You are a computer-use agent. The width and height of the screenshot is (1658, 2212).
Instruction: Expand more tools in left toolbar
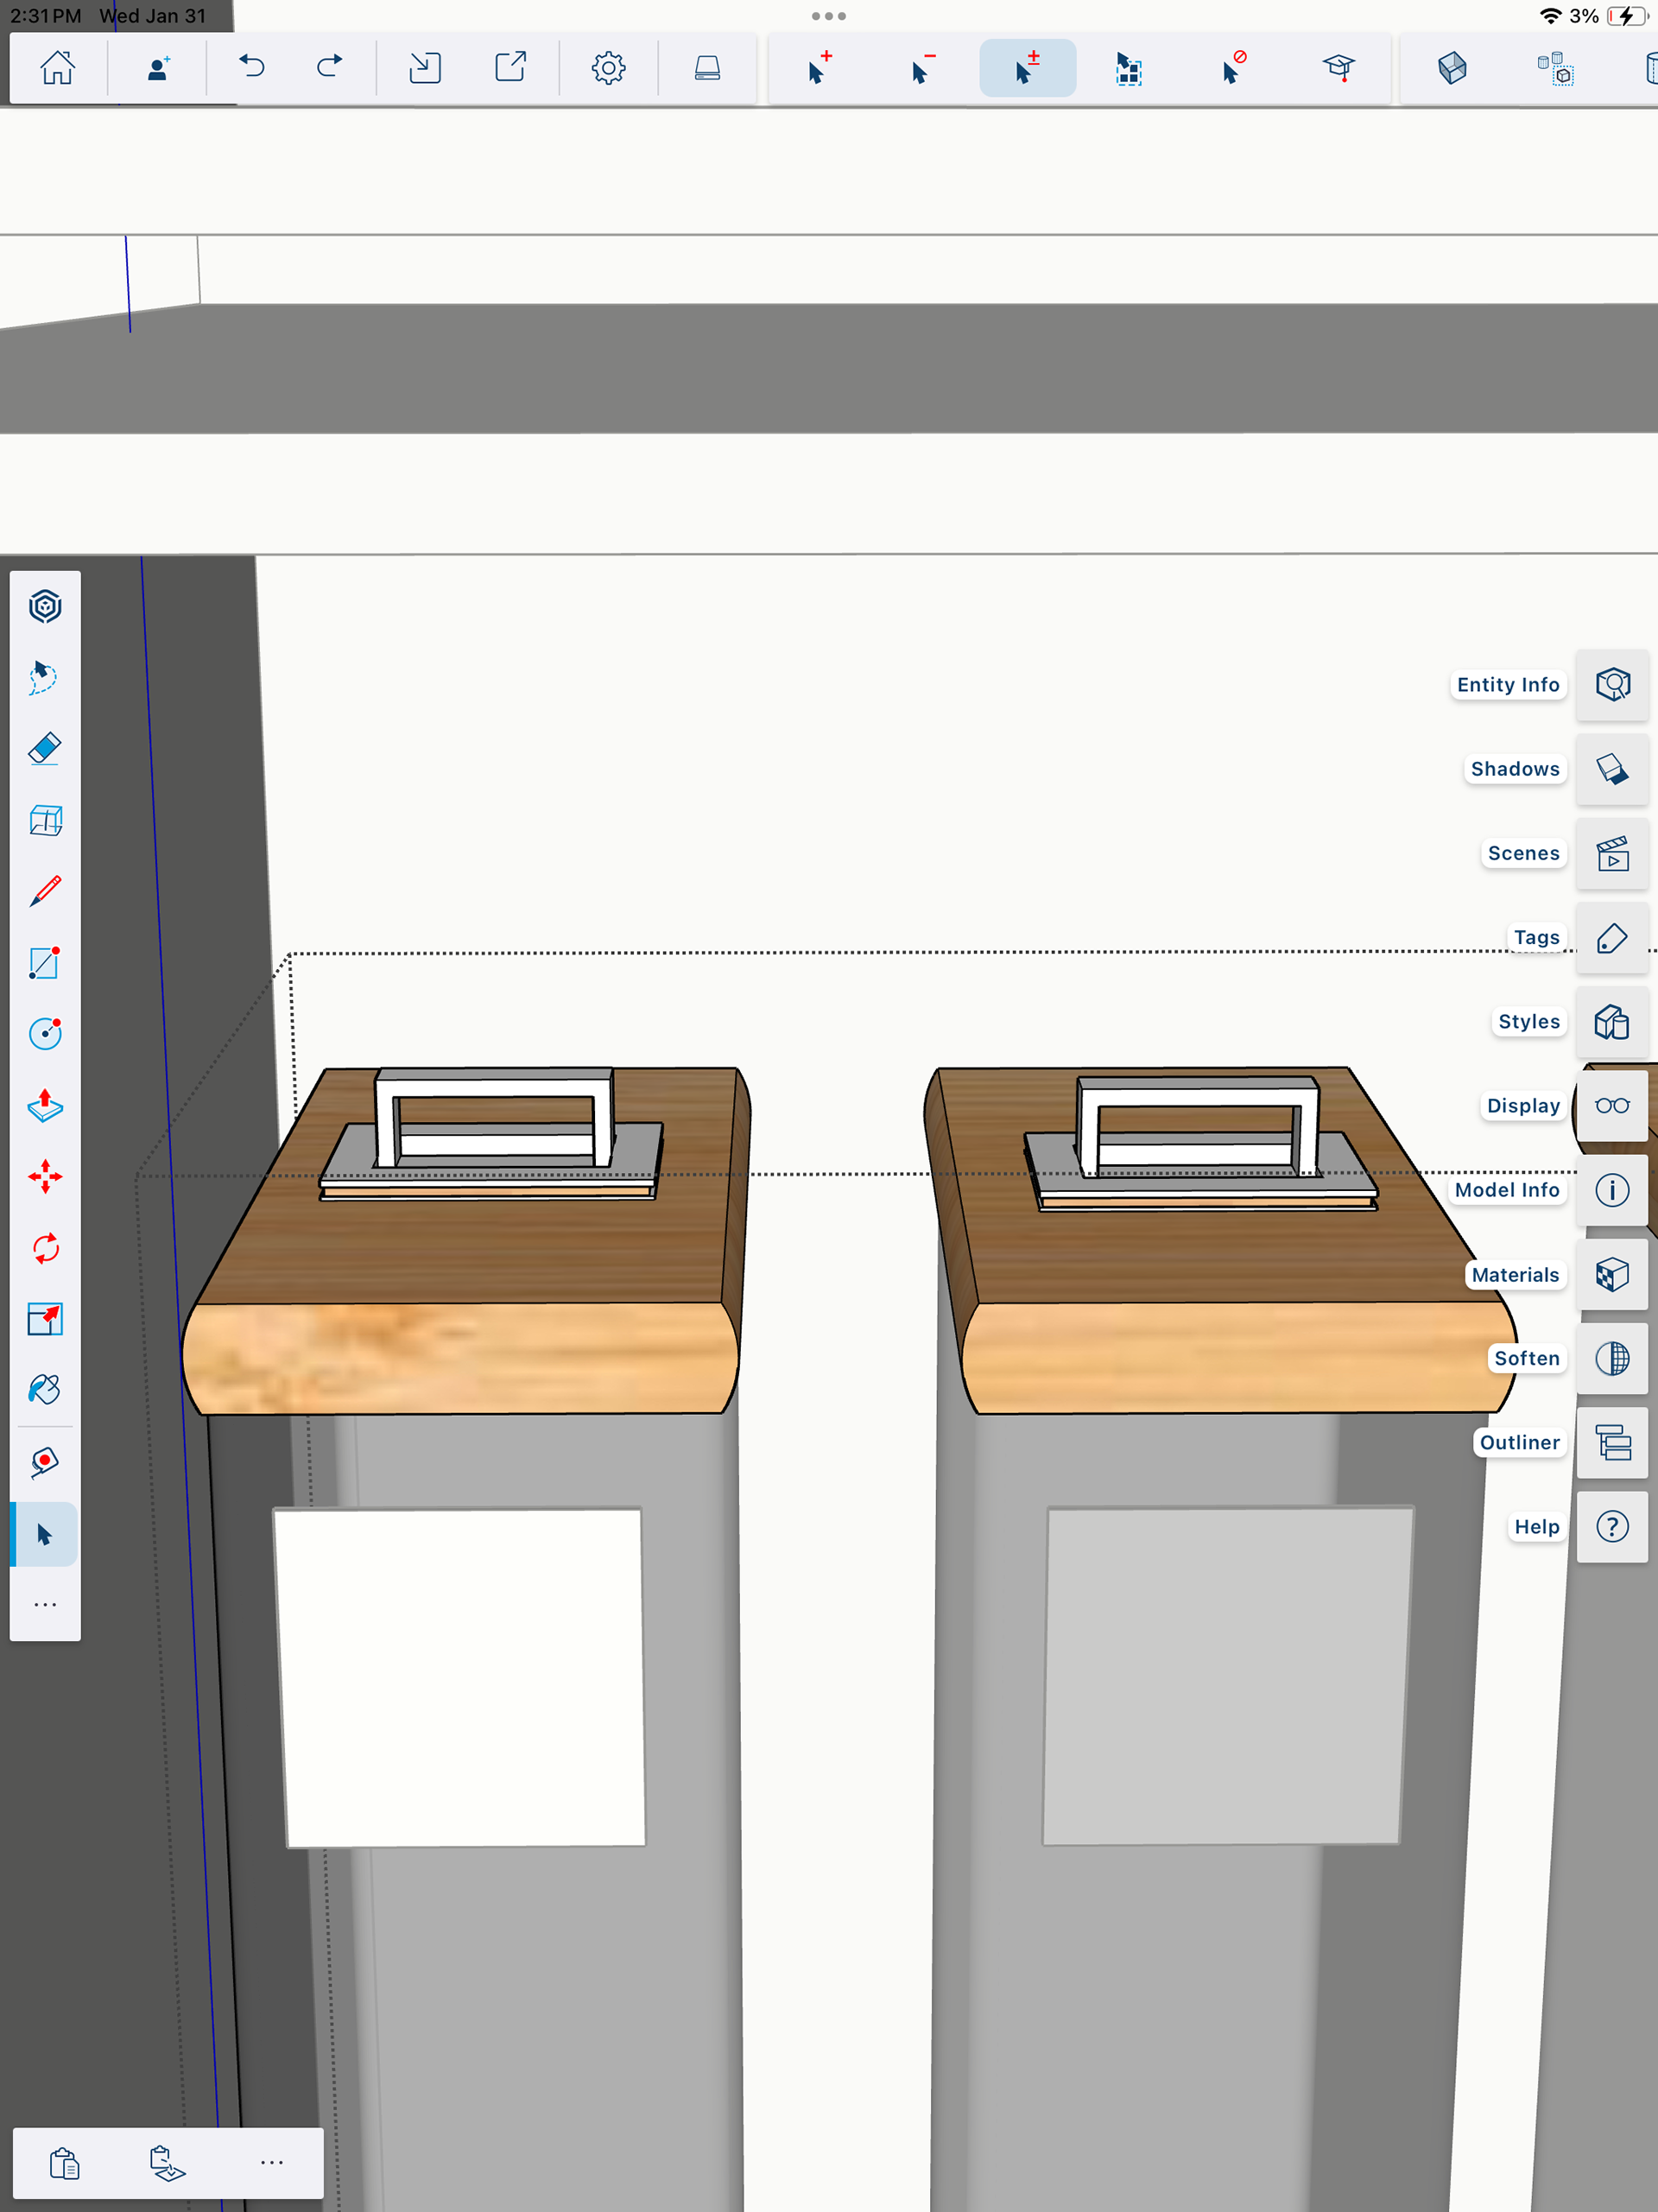pyautogui.click(x=45, y=1605)
